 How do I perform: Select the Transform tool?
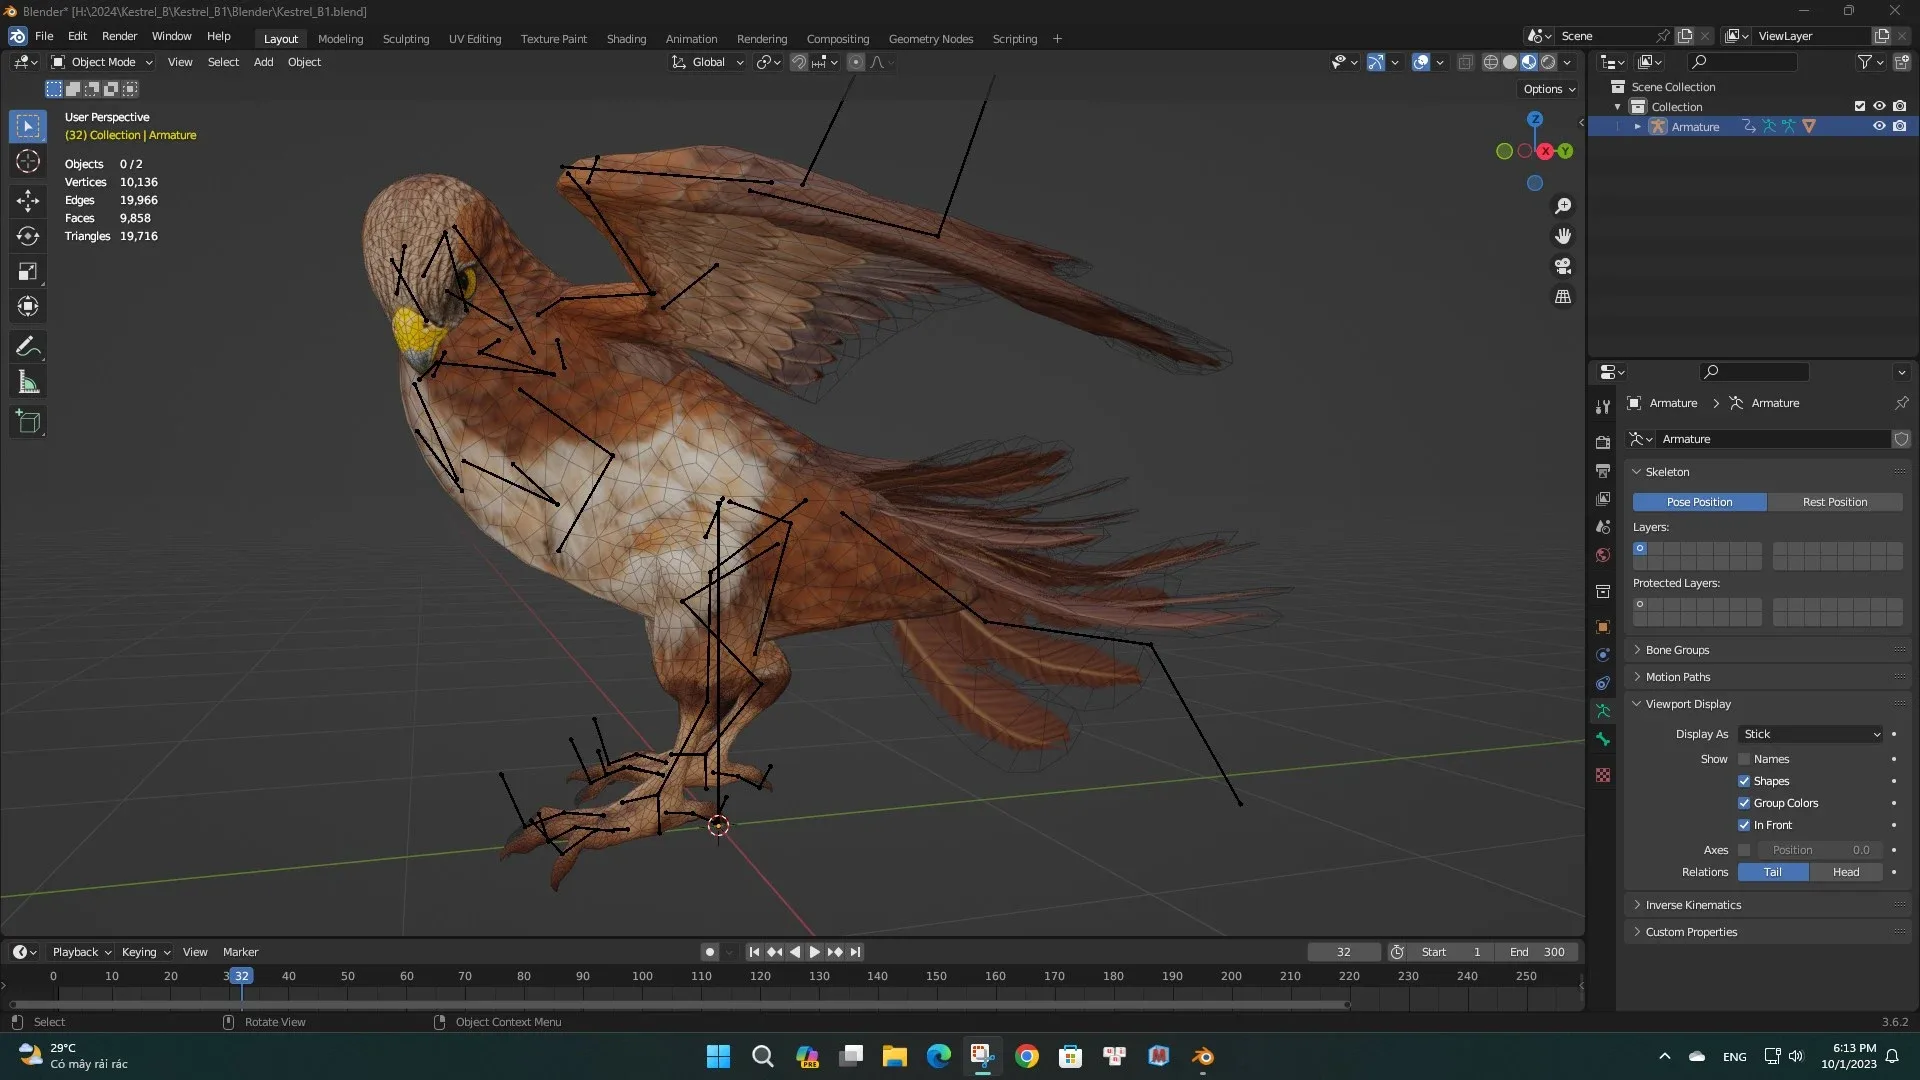[28, 307]
